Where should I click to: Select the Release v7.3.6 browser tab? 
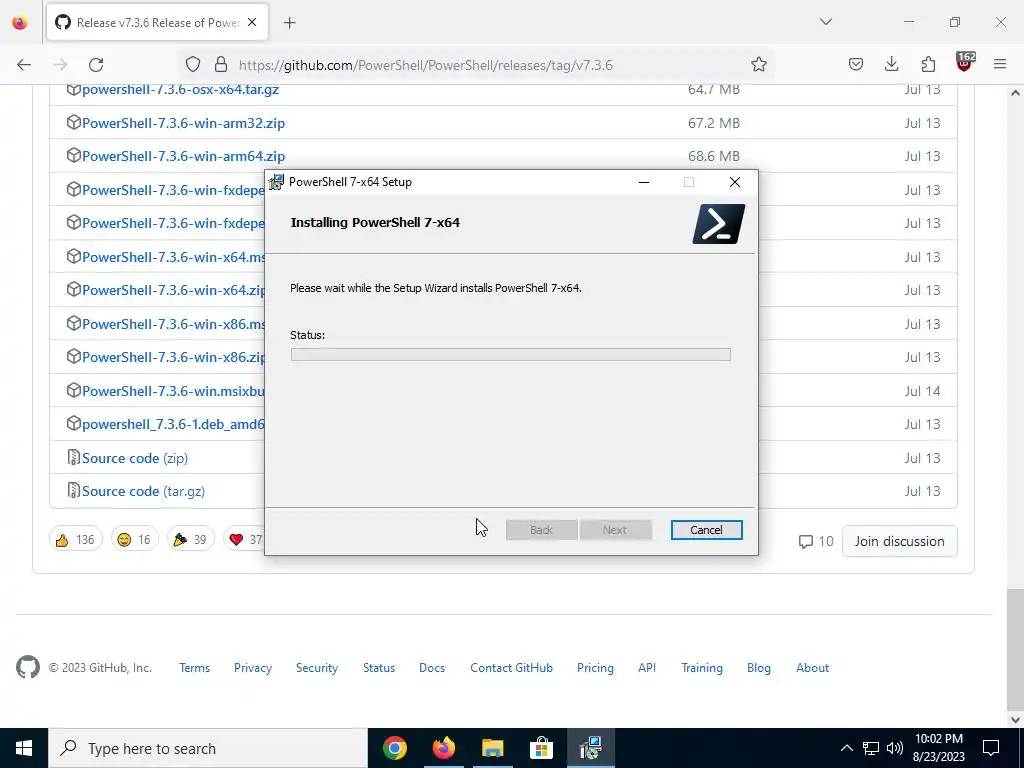157,23
